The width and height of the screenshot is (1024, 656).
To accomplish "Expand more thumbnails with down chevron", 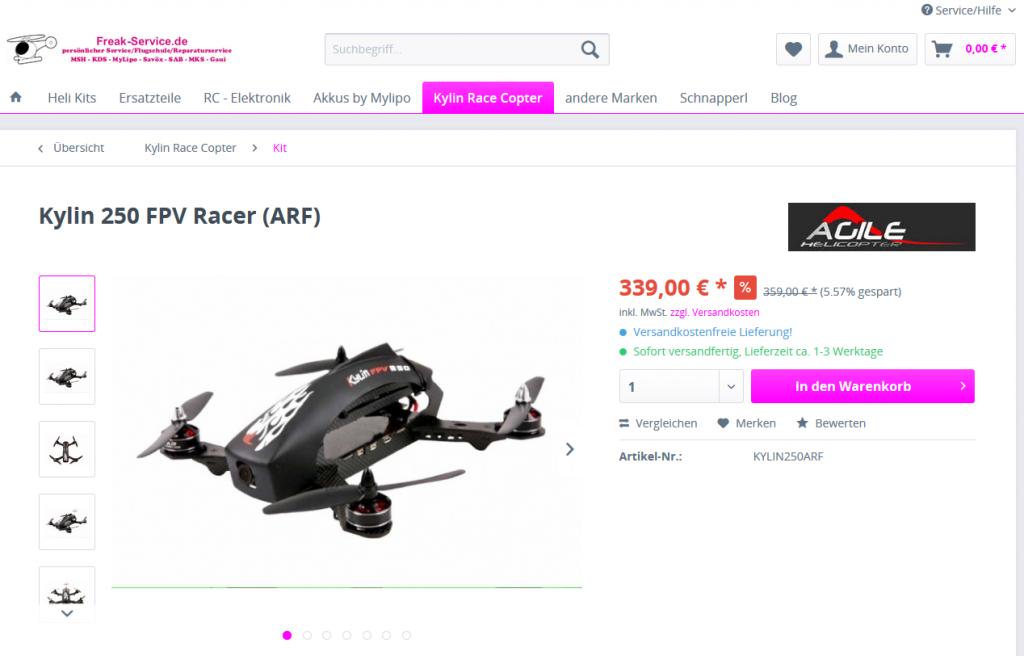I will pyautogui.click(x=67, y=614).
